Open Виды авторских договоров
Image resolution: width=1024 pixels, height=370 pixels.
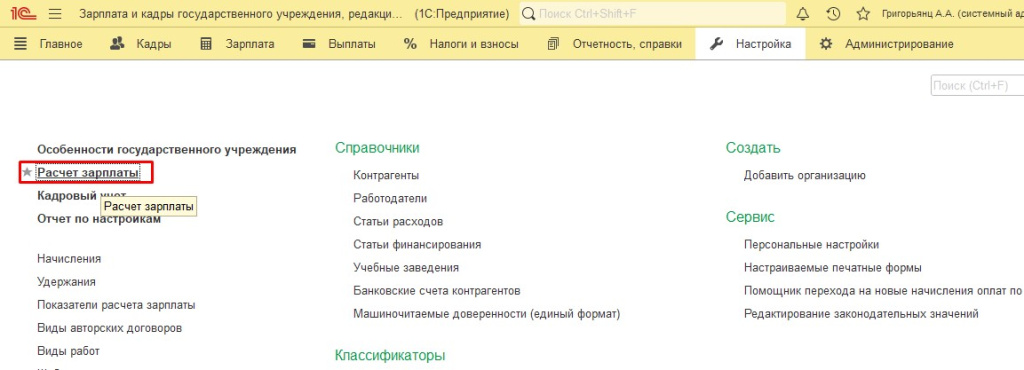tap(109, 328)
